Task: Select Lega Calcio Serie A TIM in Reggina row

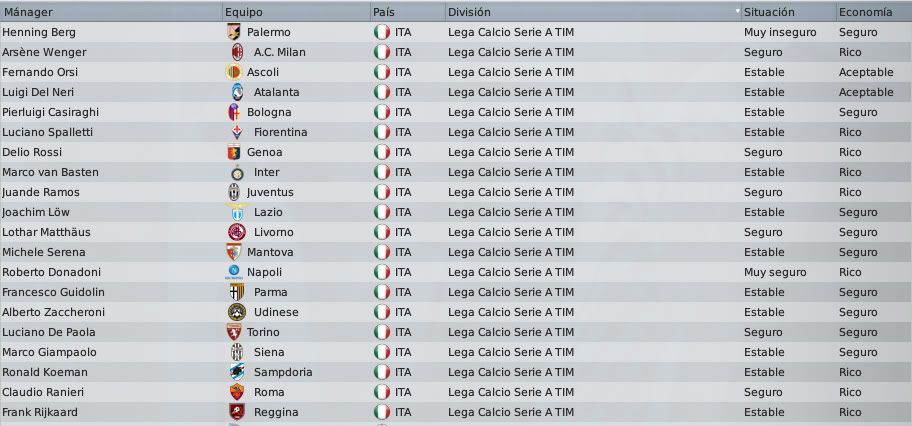Action: (511, 412)
